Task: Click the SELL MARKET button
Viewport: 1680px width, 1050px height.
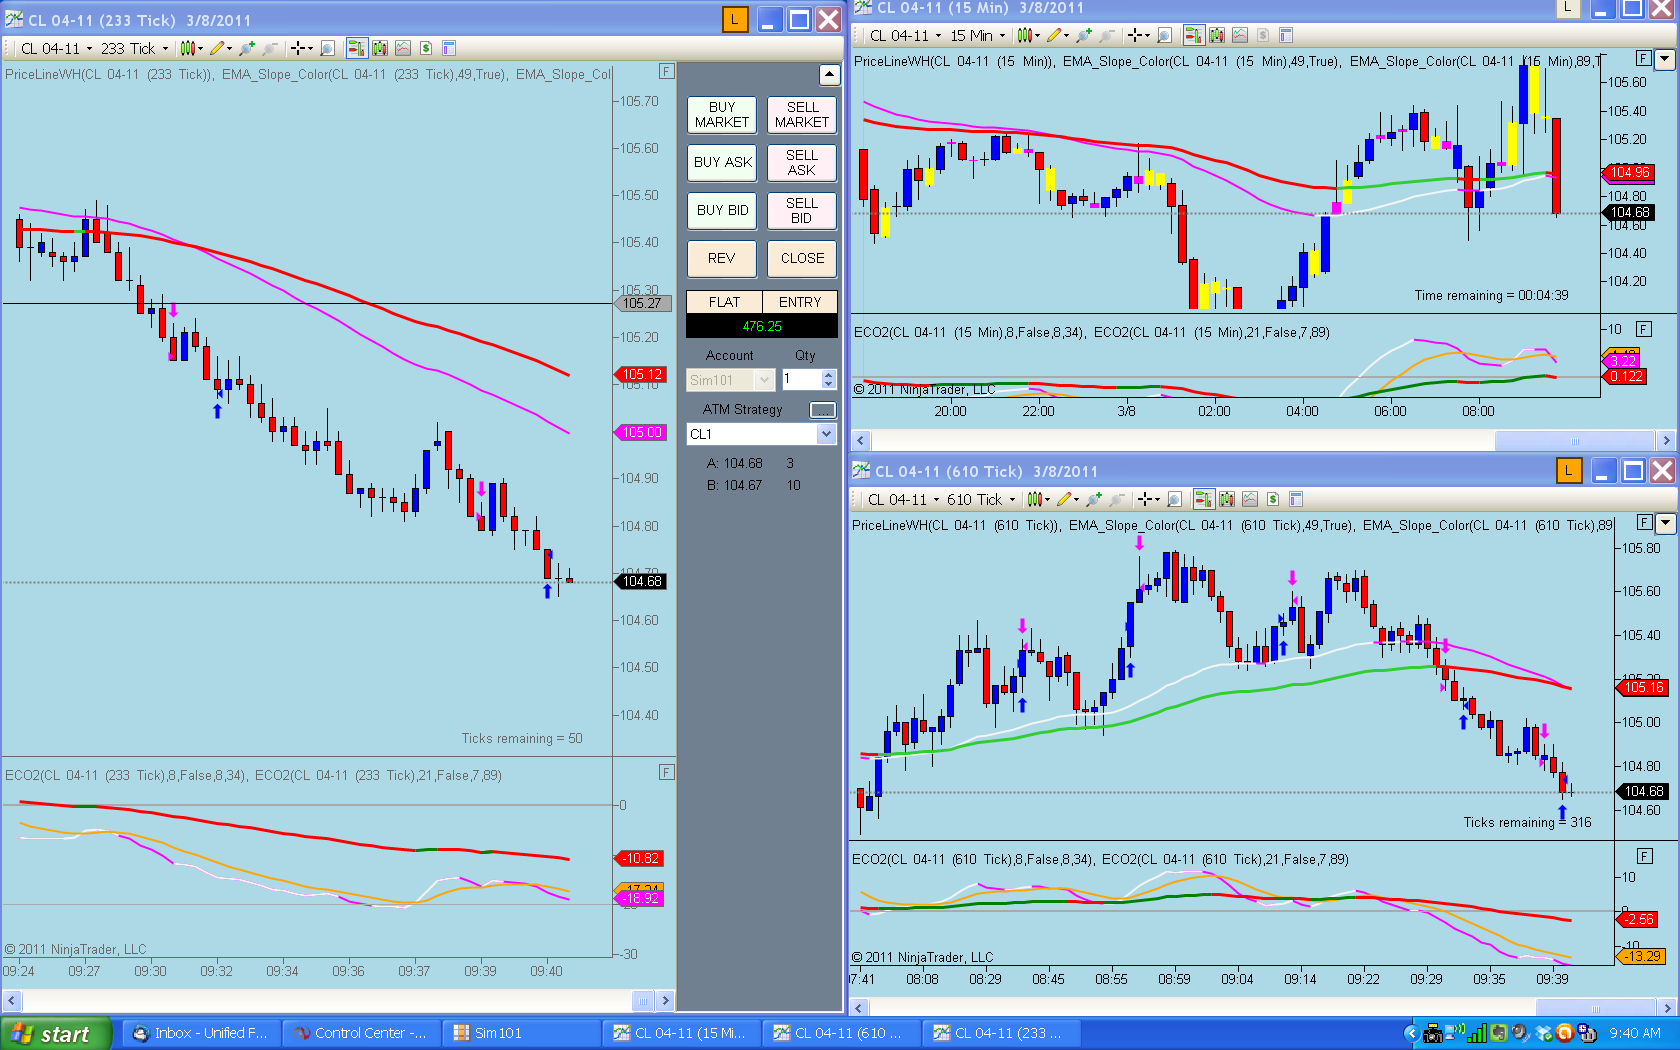Action: pyautogui.click(x=802, y=115)
